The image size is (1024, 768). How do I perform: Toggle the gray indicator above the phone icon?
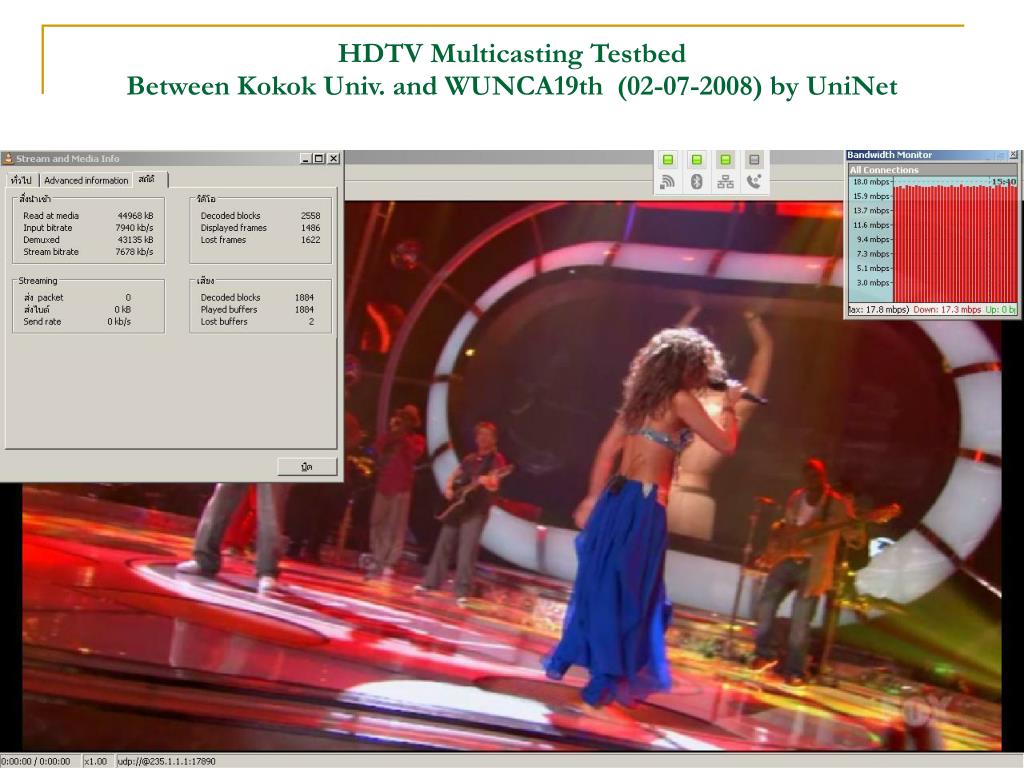[754, 159]
